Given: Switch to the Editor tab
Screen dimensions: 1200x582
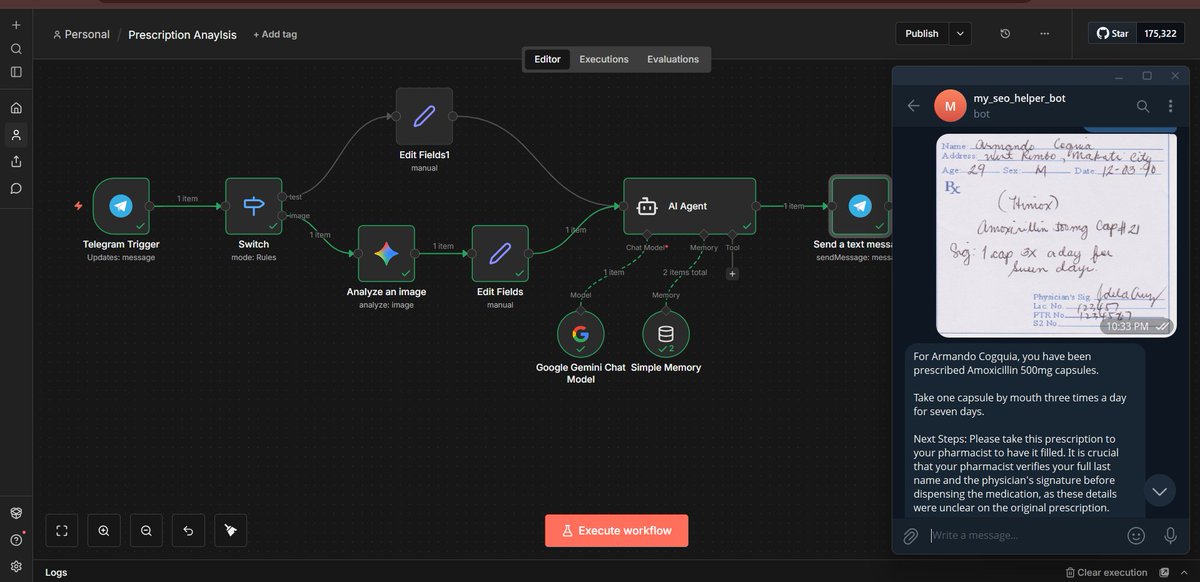Looking at the screenshot, I should [x=547, y=59].
